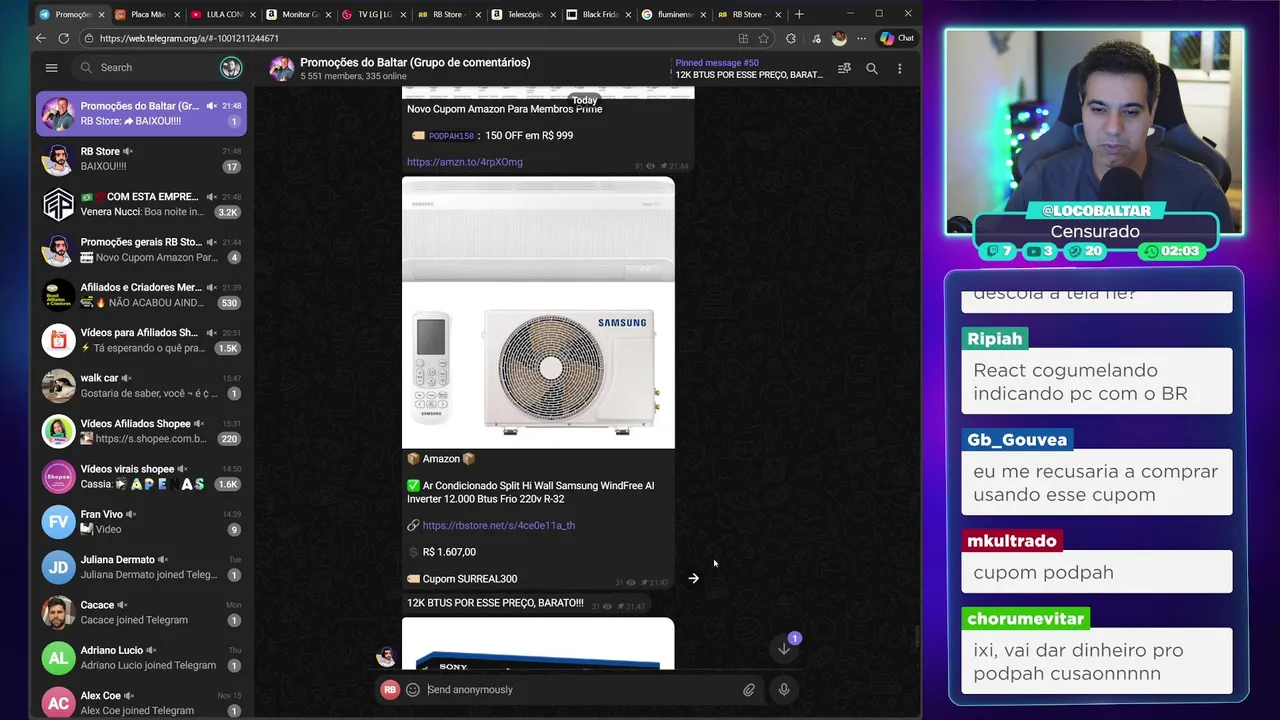This screenshot has width=1280, height=720.
Task: Open the browser settings-and-more ellipsis menu
Action: tap(862, 38)
